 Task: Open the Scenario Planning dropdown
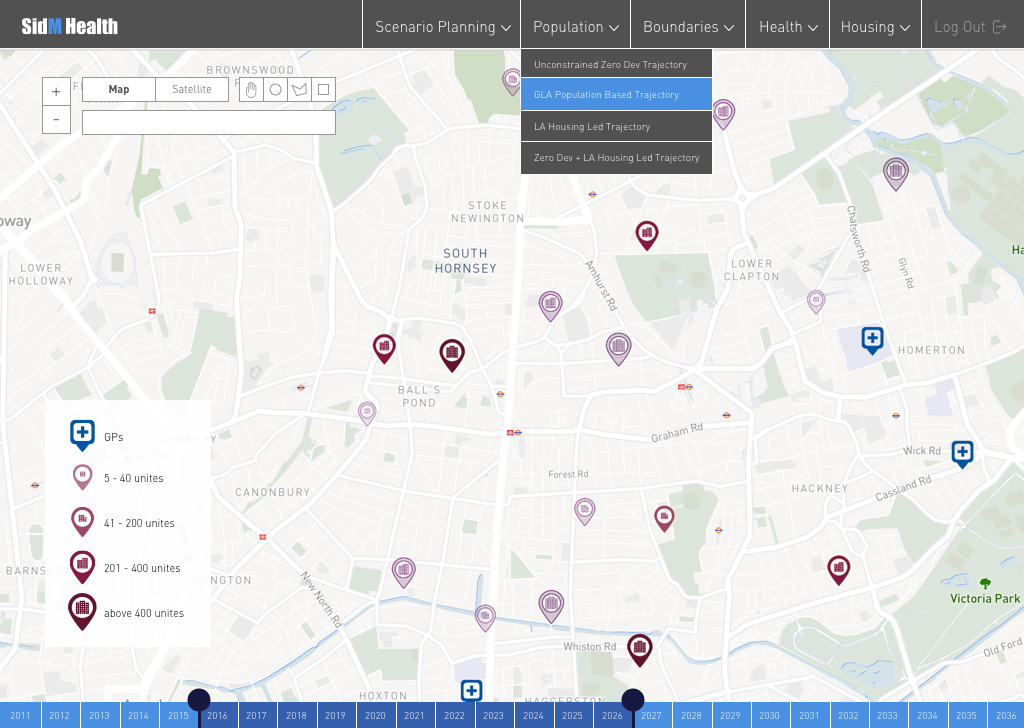[x=442, y=27]
